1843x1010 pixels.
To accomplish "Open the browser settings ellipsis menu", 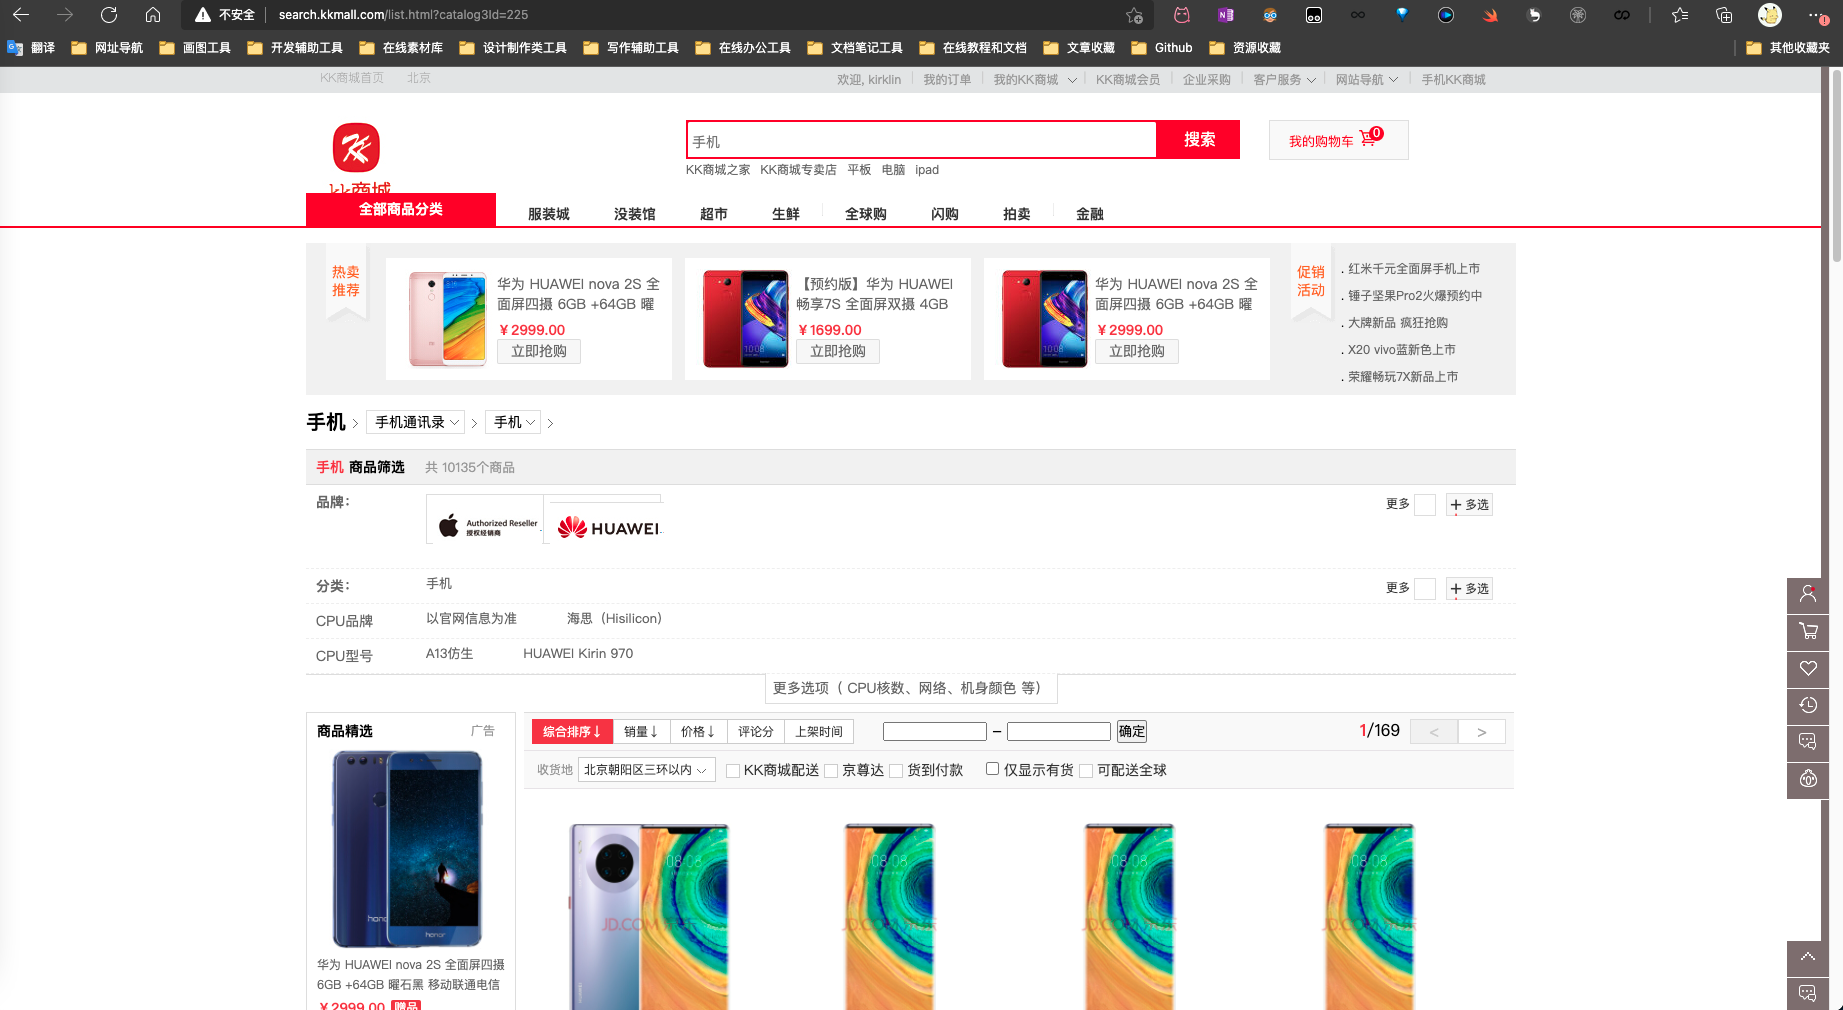I will coord(1817,15).
